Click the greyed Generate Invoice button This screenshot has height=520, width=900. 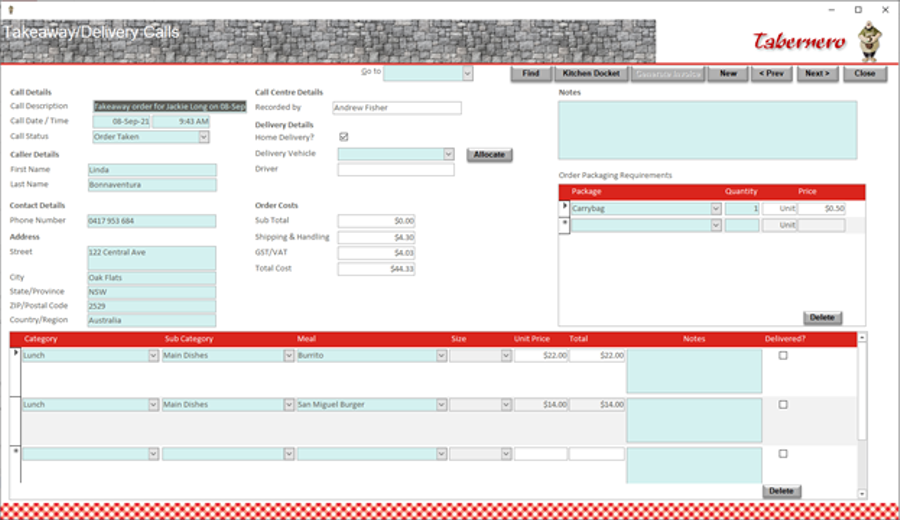click(x=668, y=73)
